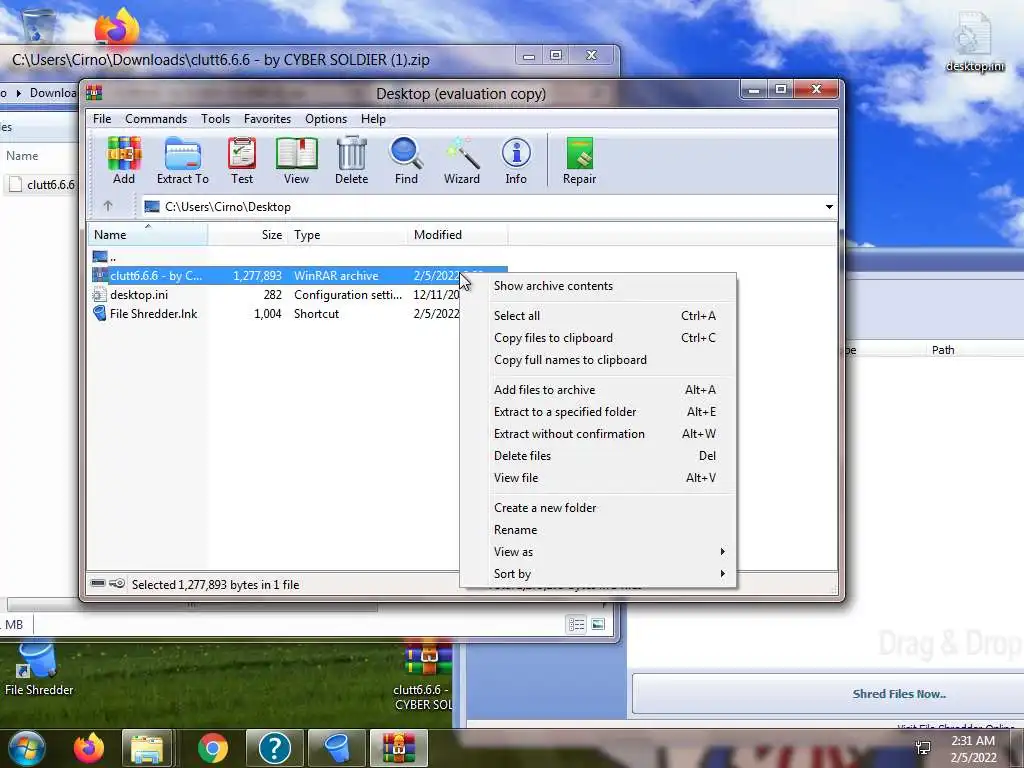1024x768 pixels.
Task: Open the Find magnifier icon
Action: [x=406, y=161]
